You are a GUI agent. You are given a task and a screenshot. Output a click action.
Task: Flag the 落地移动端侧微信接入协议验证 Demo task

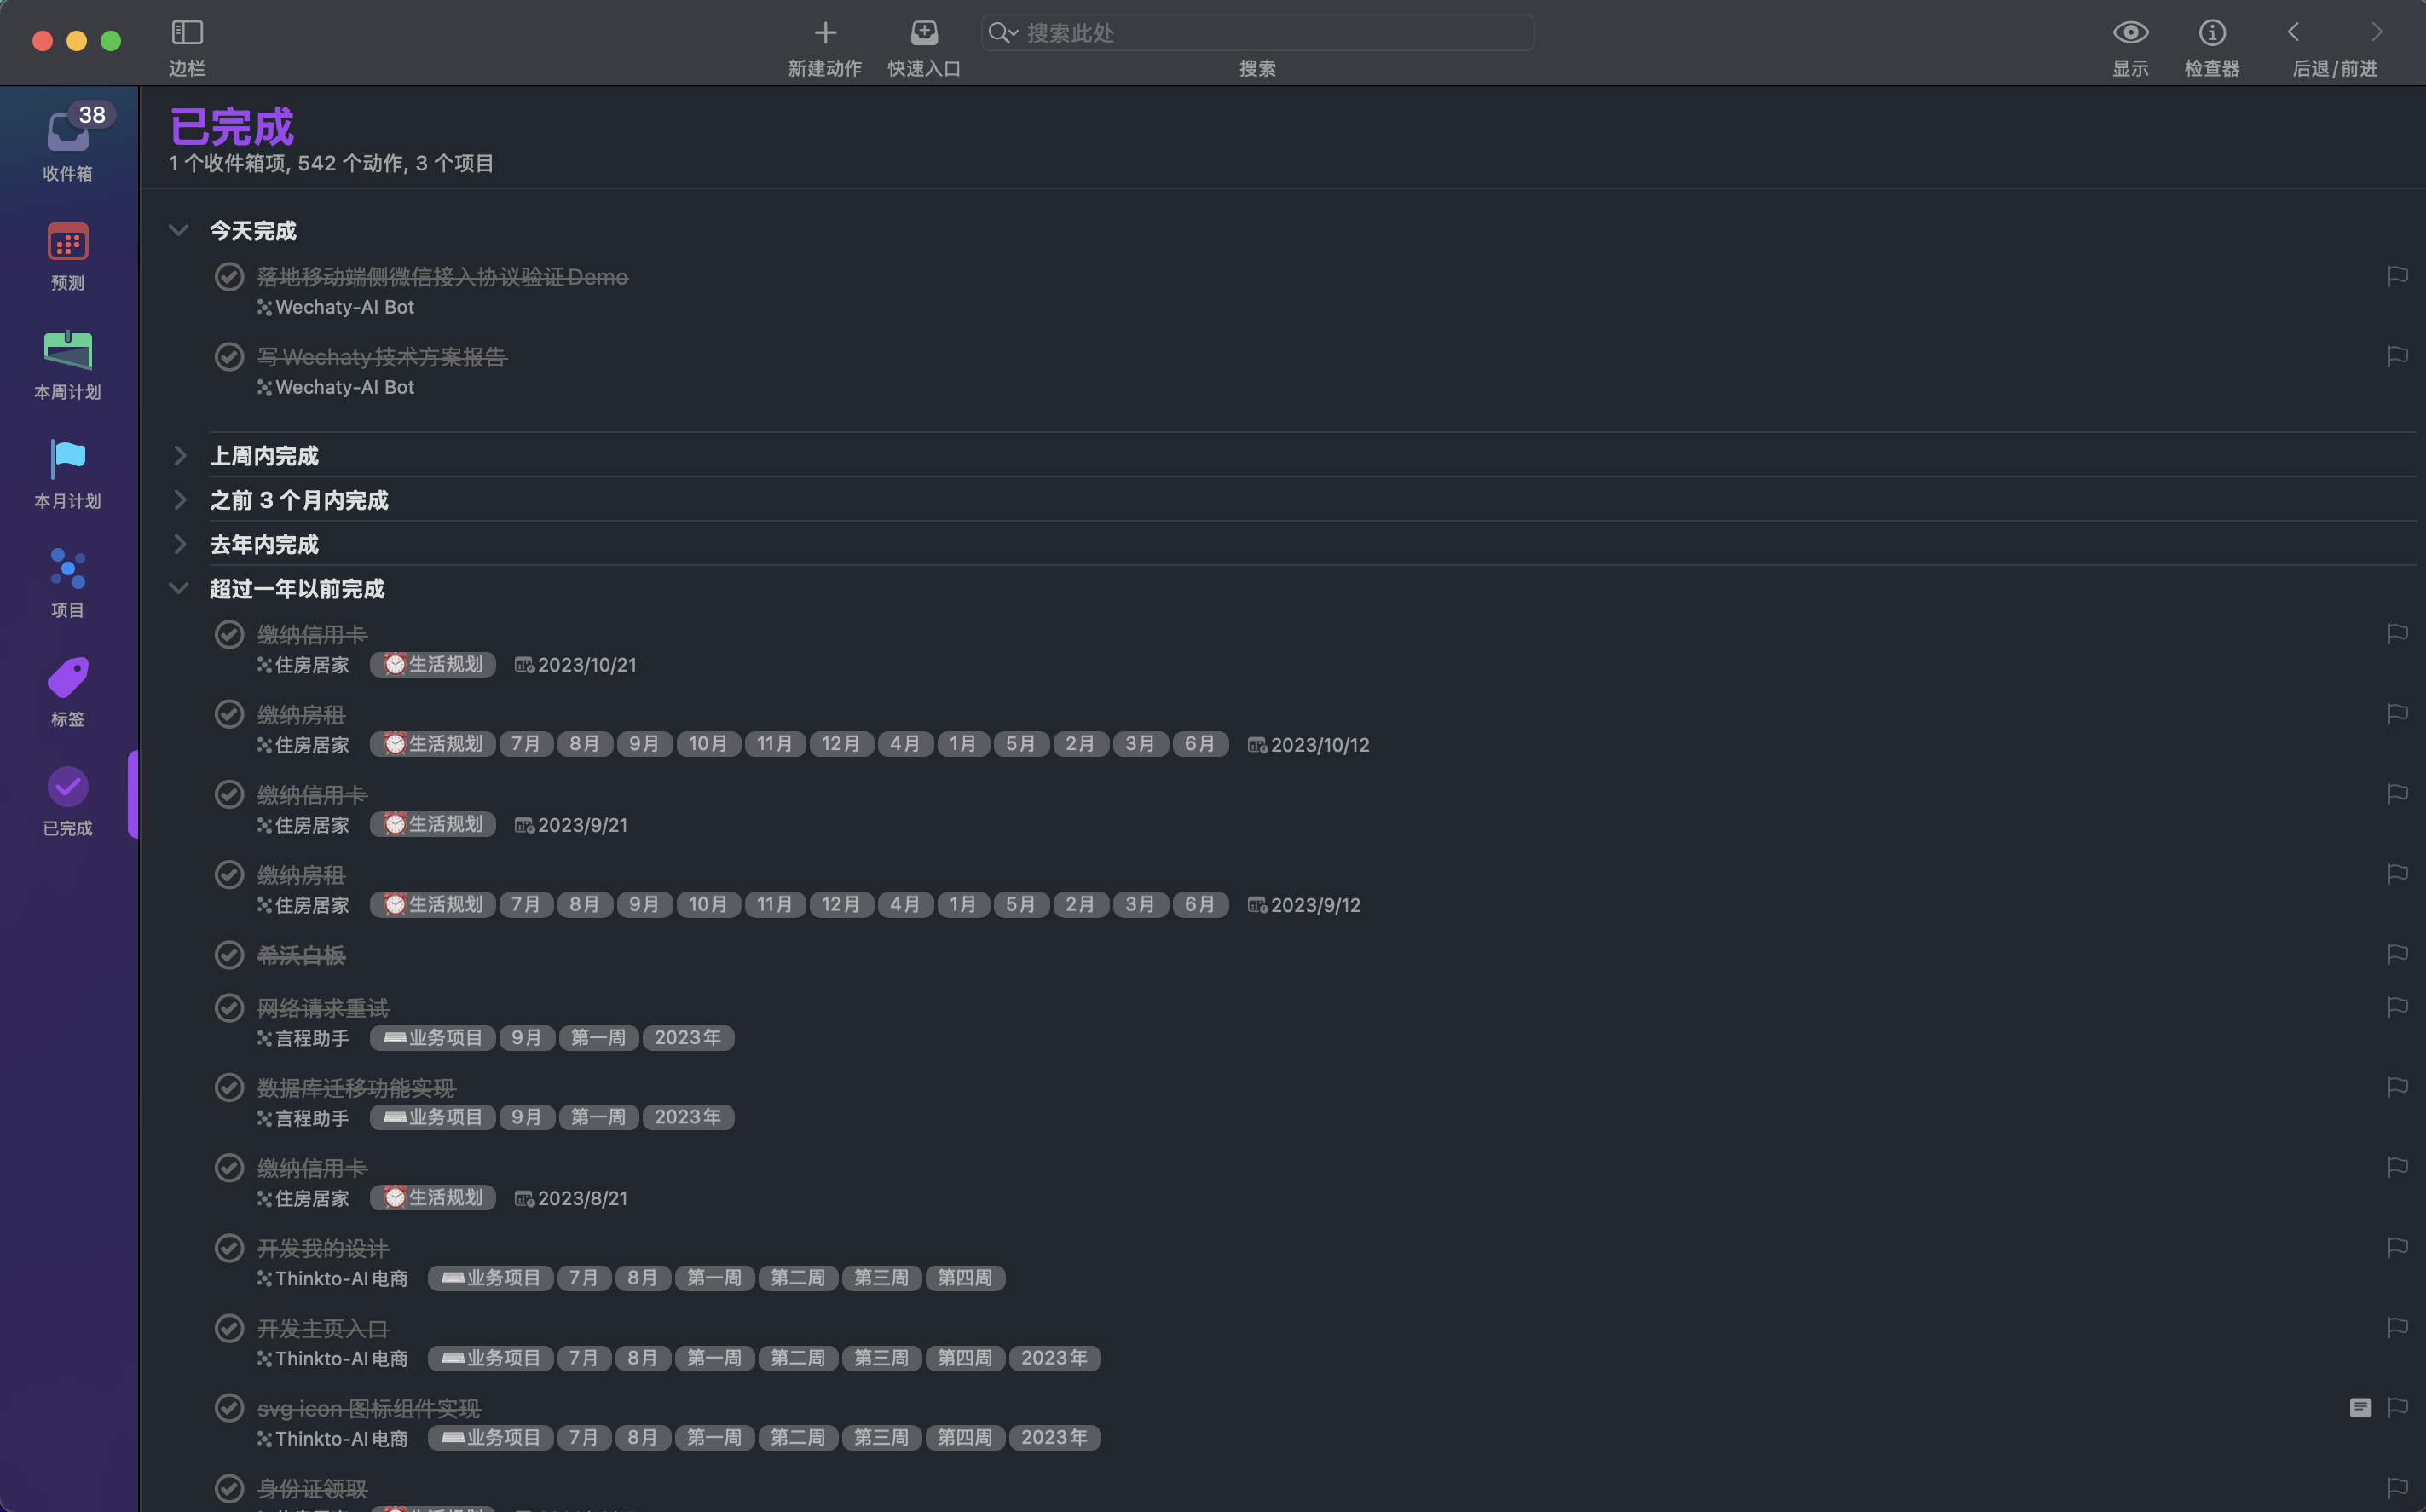[x=2397, y=276]
